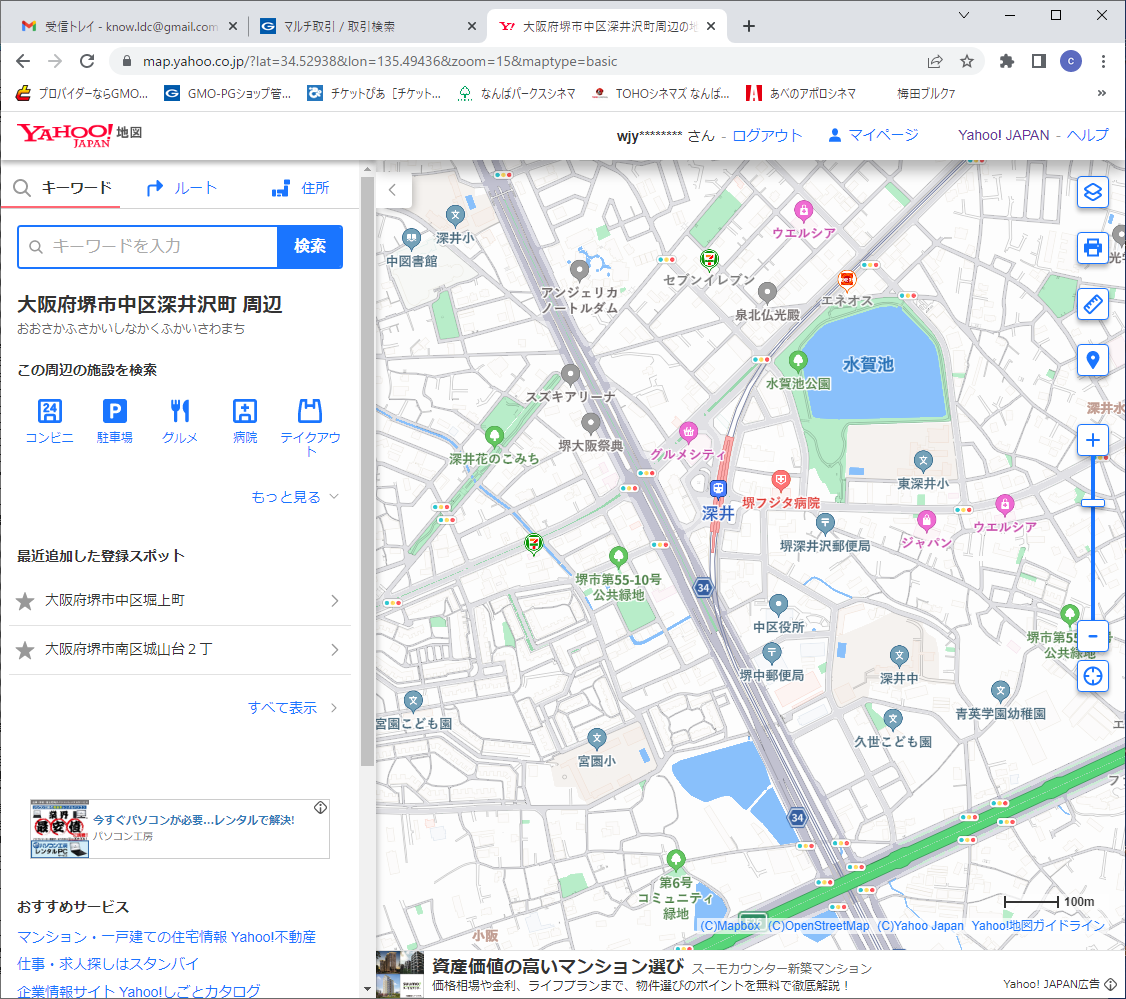The image size is (1126, 999).
Task: Click the print map icon
Action: (x=1093, y=247)
